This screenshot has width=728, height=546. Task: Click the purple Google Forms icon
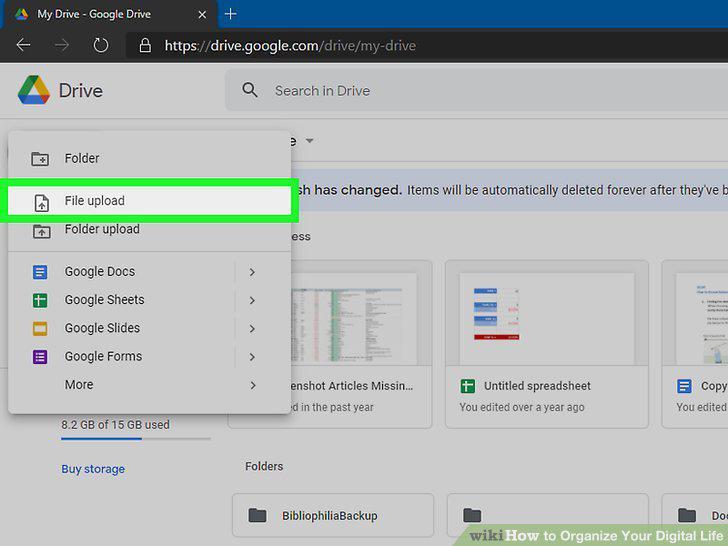point(40,357)
